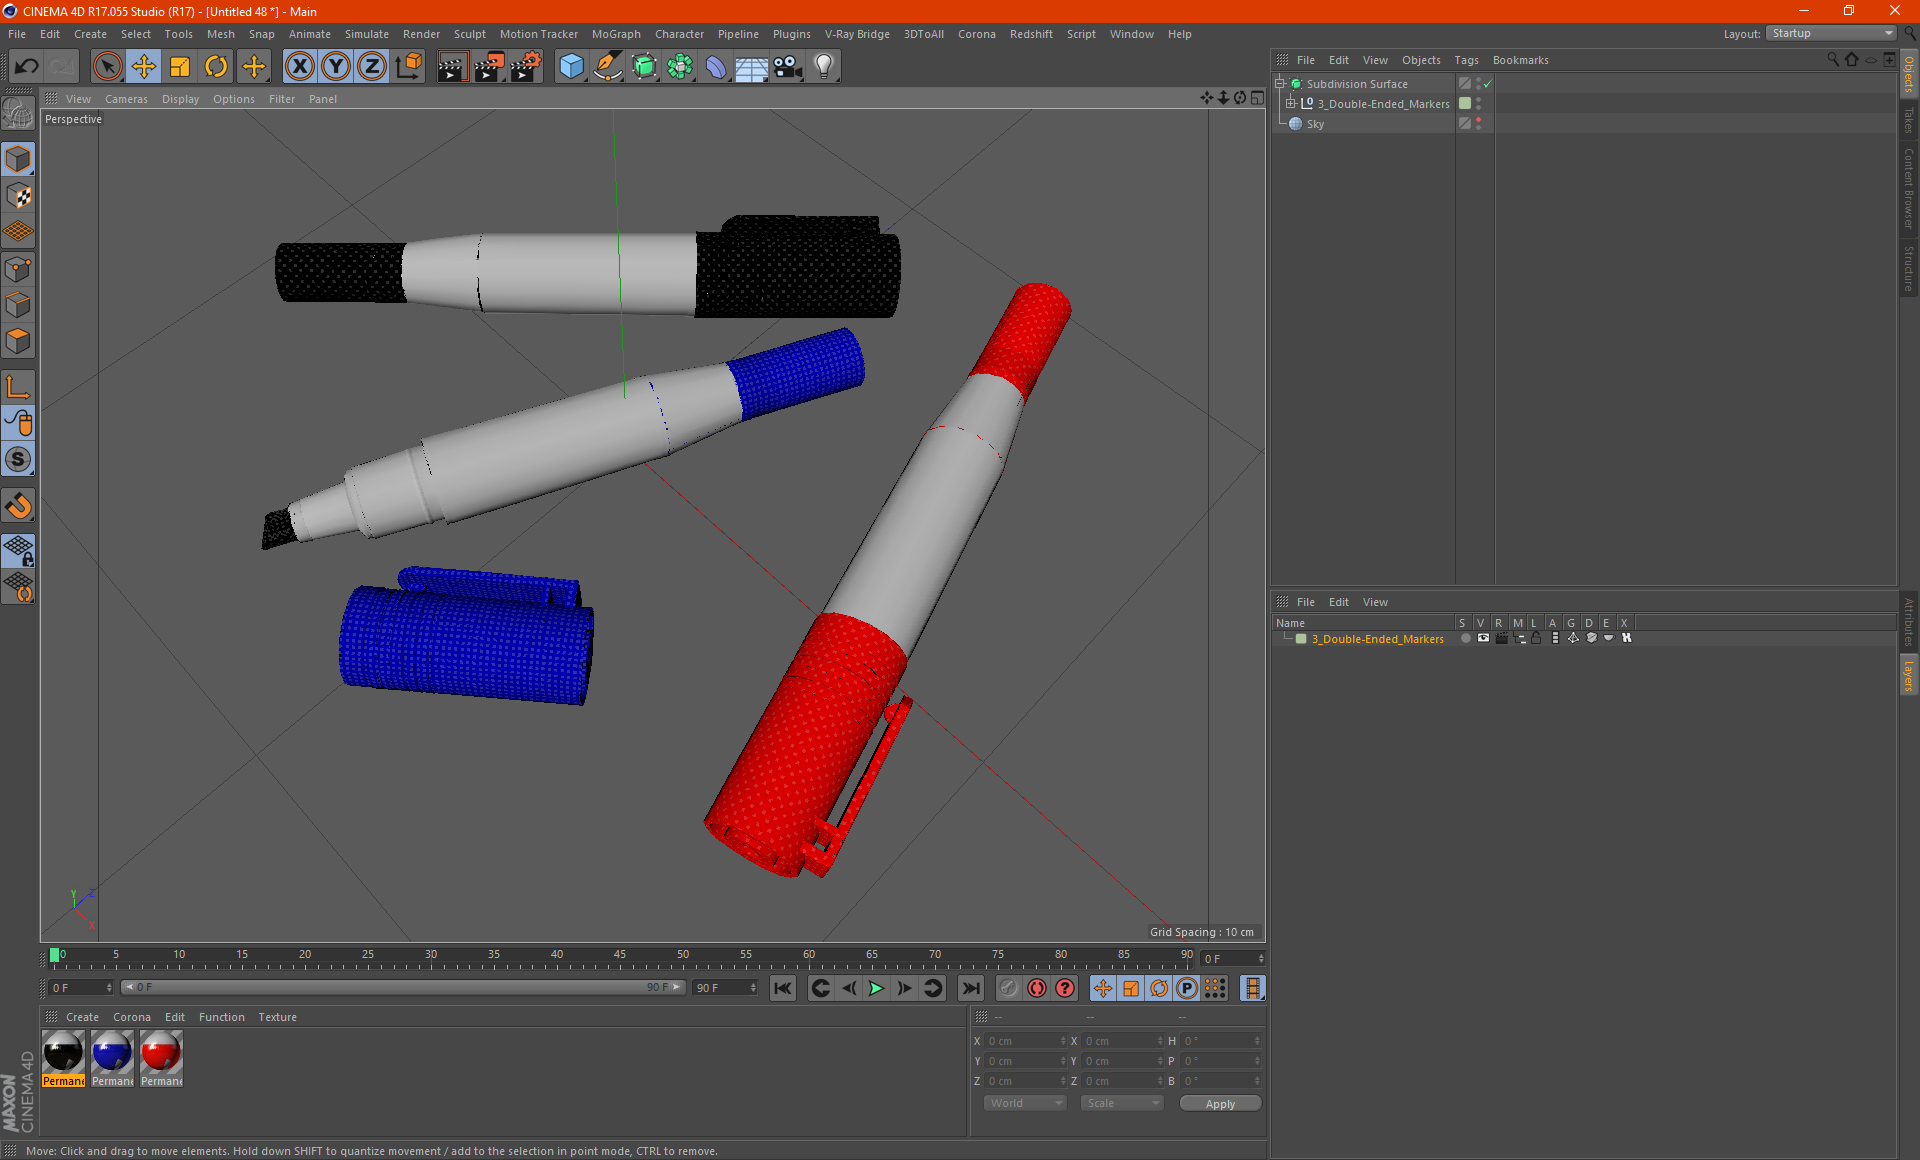Go to end of animation
Viewport: 1920px width, 1160px height.
[x=970, y=988]
